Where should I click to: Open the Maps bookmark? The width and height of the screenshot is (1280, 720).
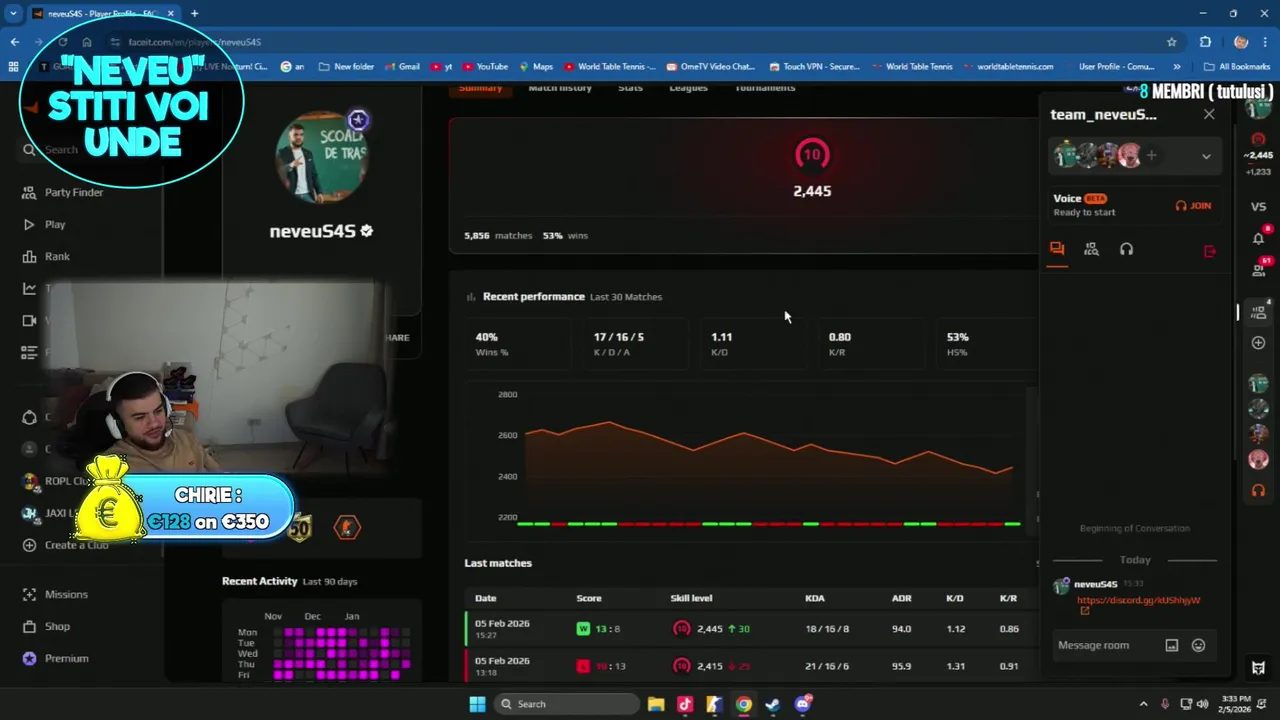535,67
